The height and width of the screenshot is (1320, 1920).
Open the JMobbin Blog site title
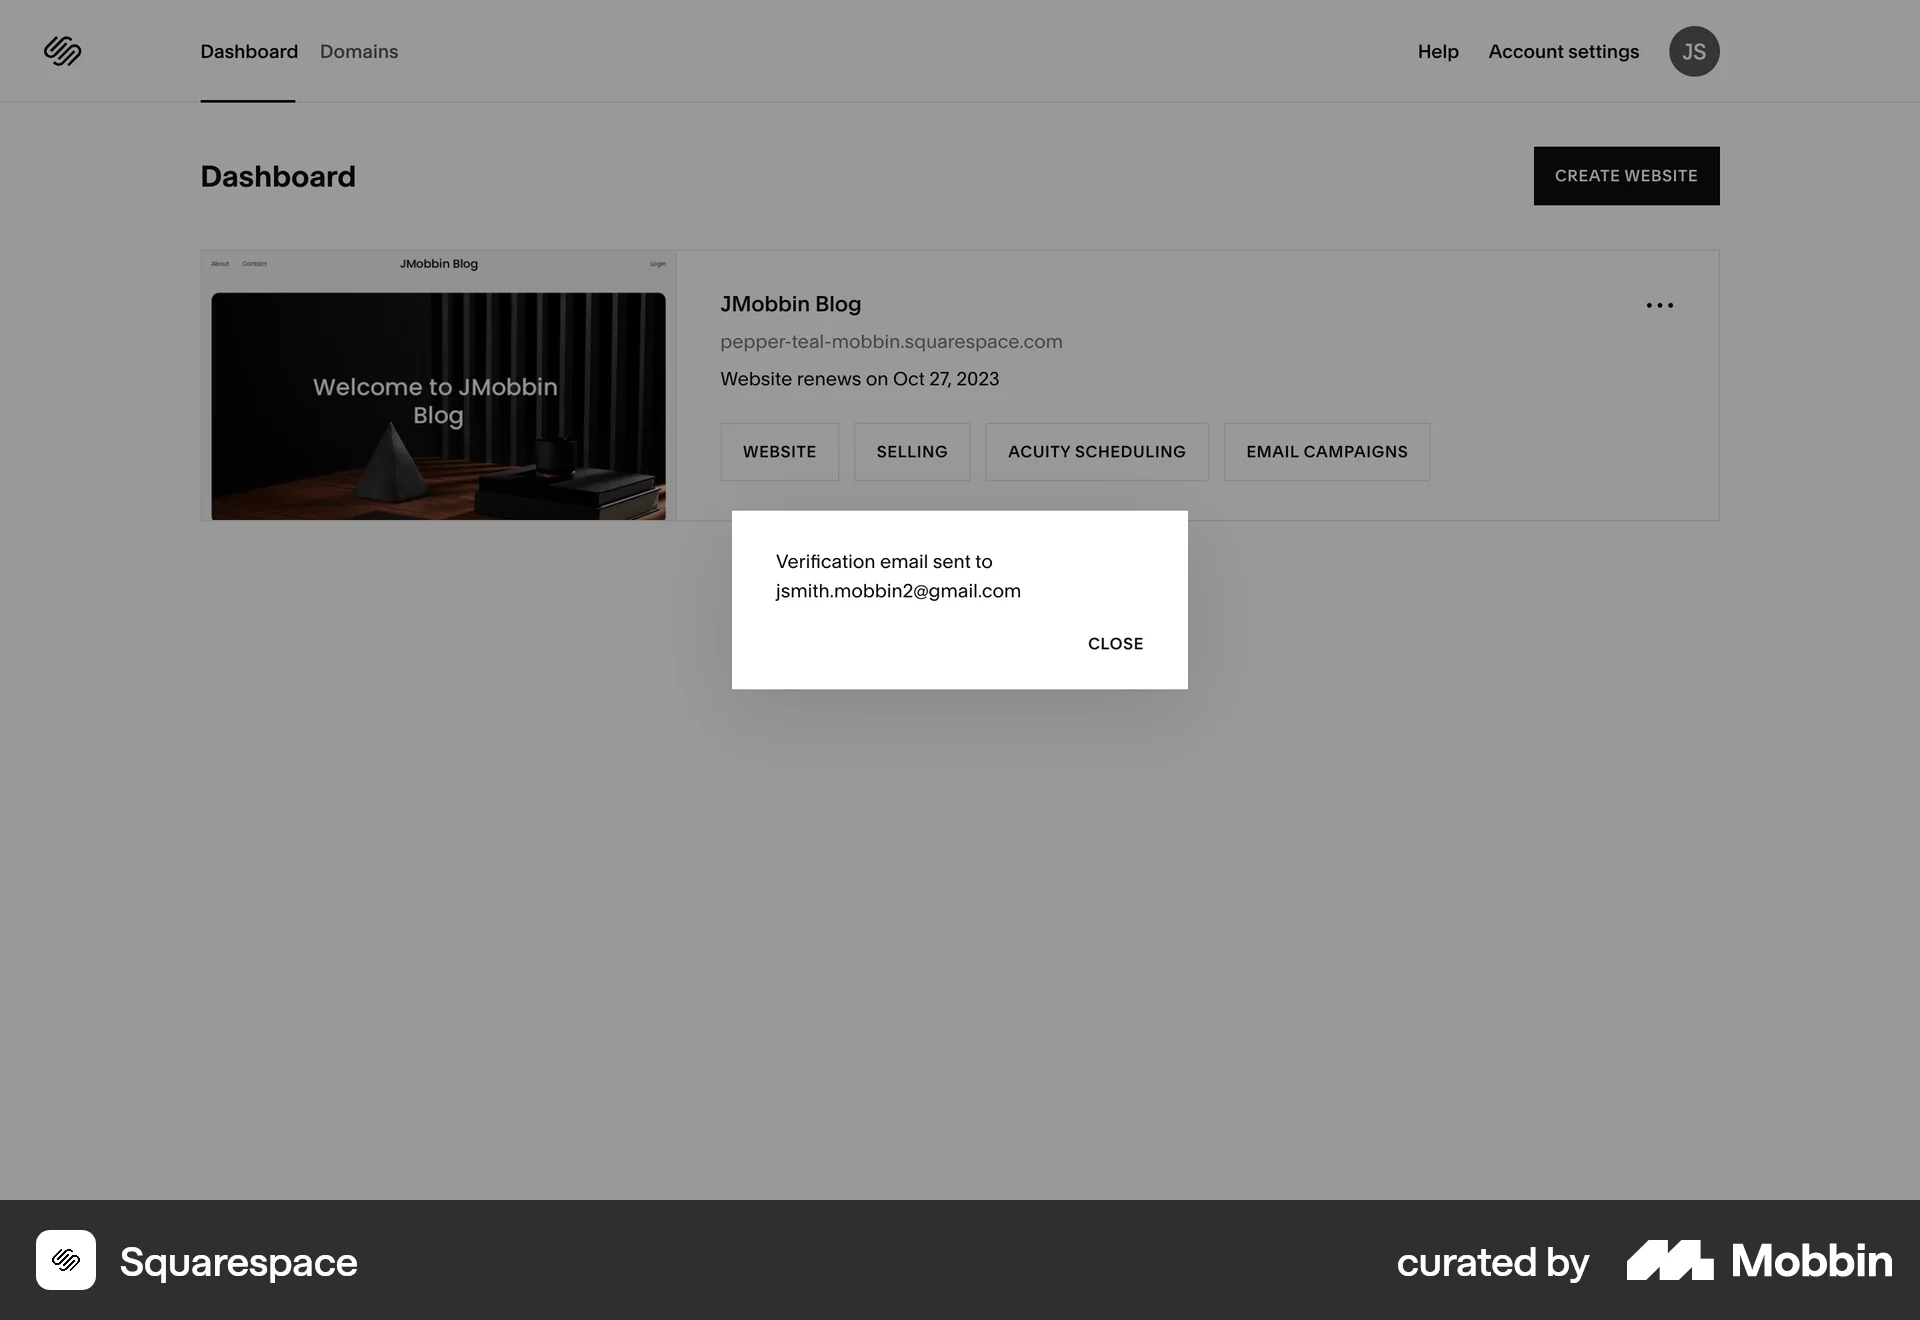790,304
